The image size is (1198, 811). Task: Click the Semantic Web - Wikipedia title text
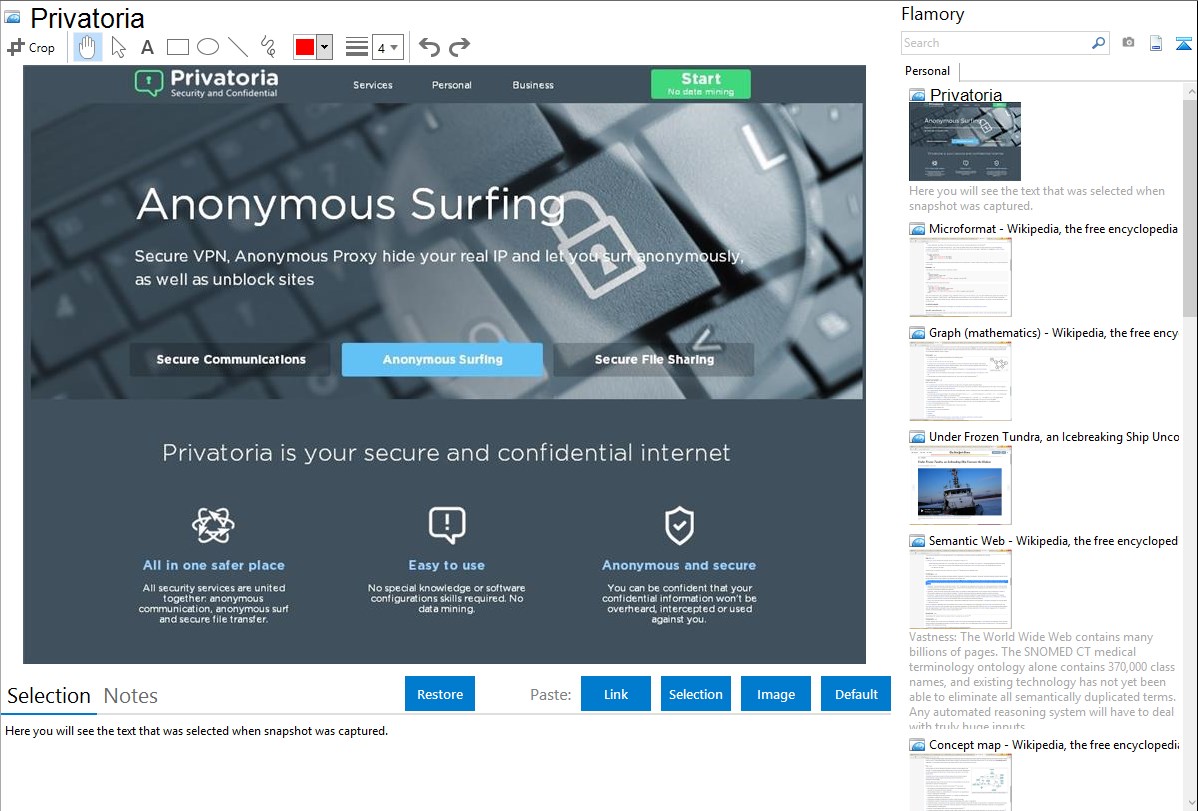click(x=1053, y=540)
